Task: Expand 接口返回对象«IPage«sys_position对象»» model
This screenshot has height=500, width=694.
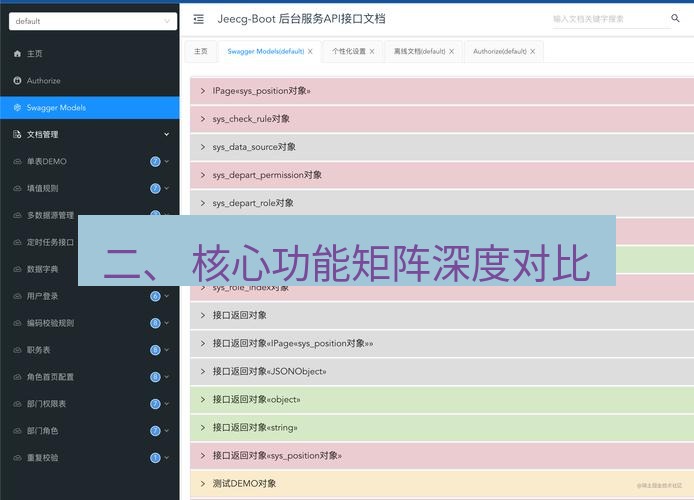Action: [442, 343]
